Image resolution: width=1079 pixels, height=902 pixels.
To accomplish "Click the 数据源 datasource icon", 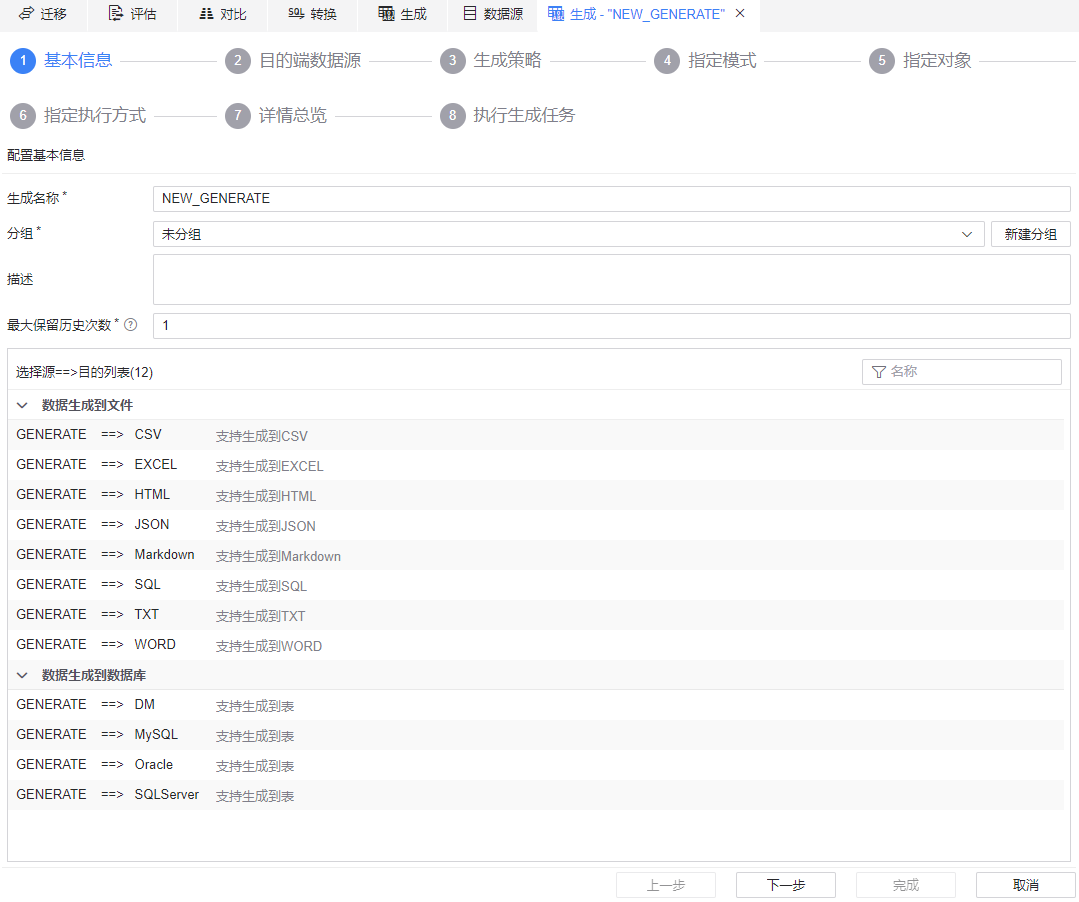I will [469, 14].
